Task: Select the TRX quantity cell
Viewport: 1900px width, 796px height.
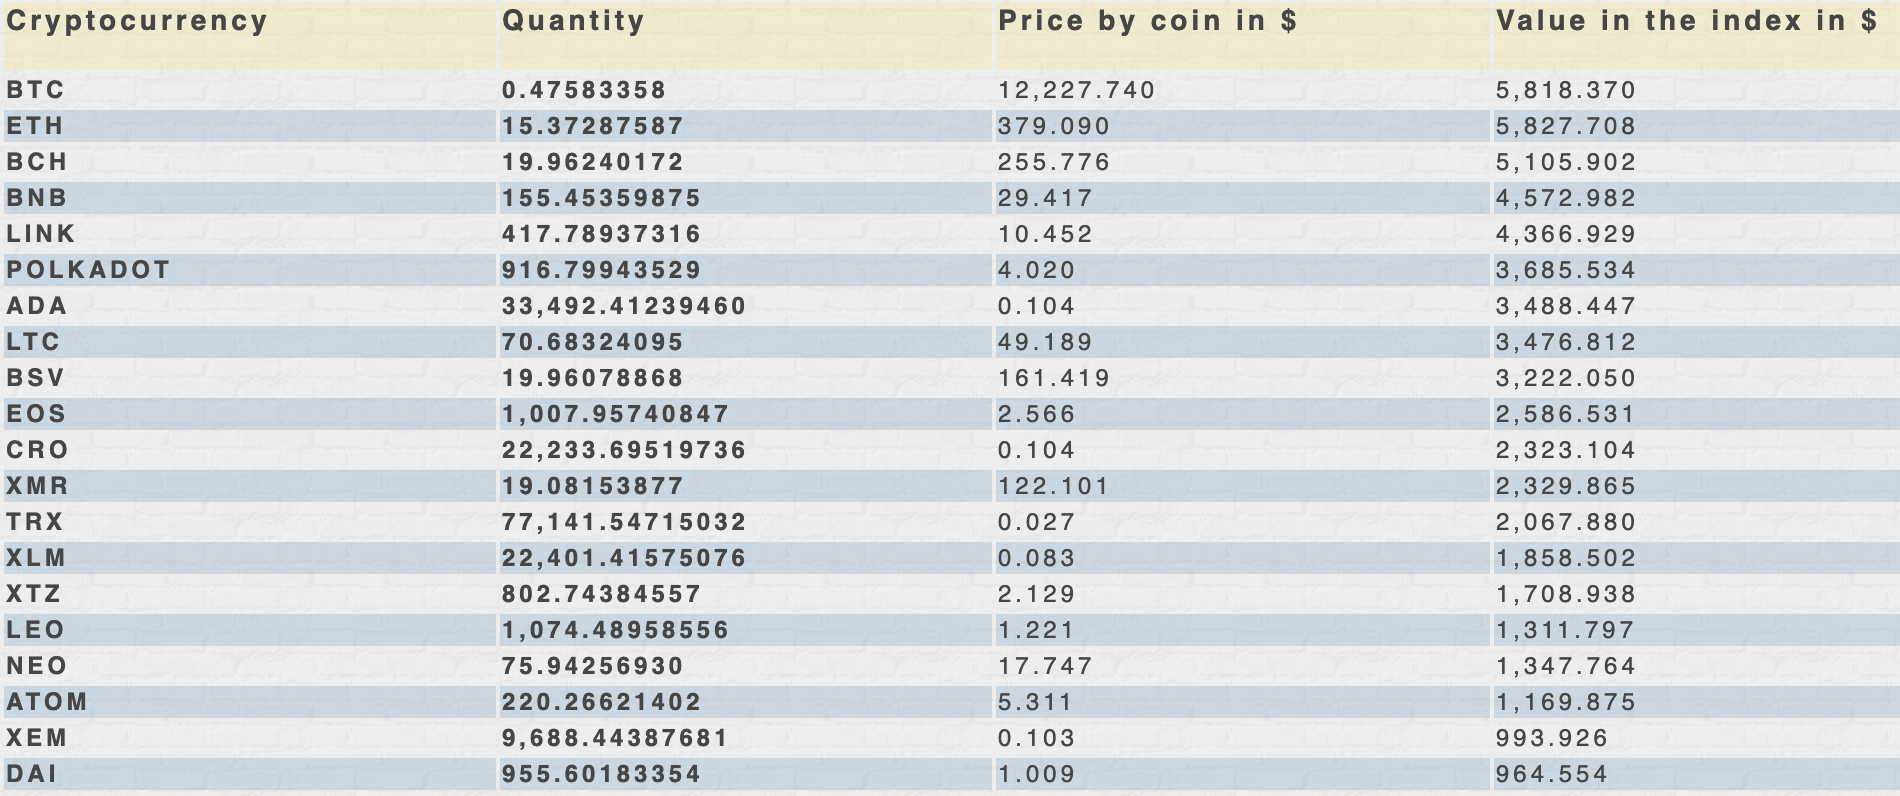Action: 625,522
